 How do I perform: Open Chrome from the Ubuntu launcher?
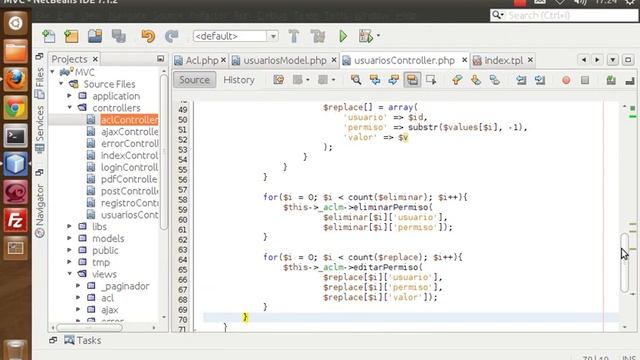(16, 108)
